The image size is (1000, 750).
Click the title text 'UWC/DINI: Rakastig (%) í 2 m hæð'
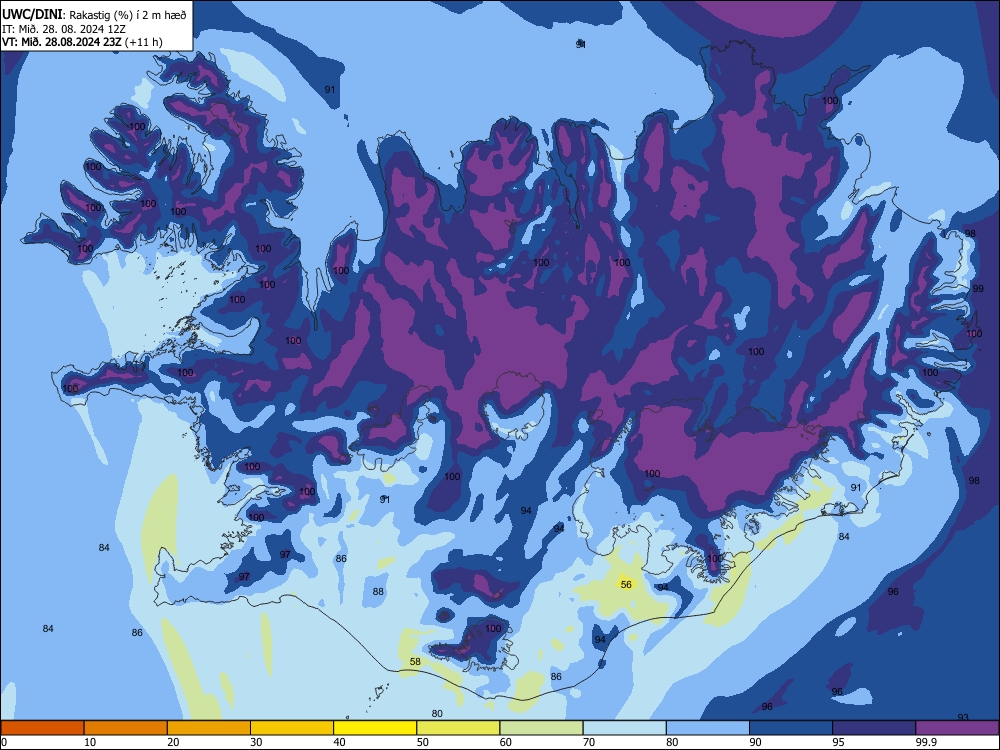(94, 14)
